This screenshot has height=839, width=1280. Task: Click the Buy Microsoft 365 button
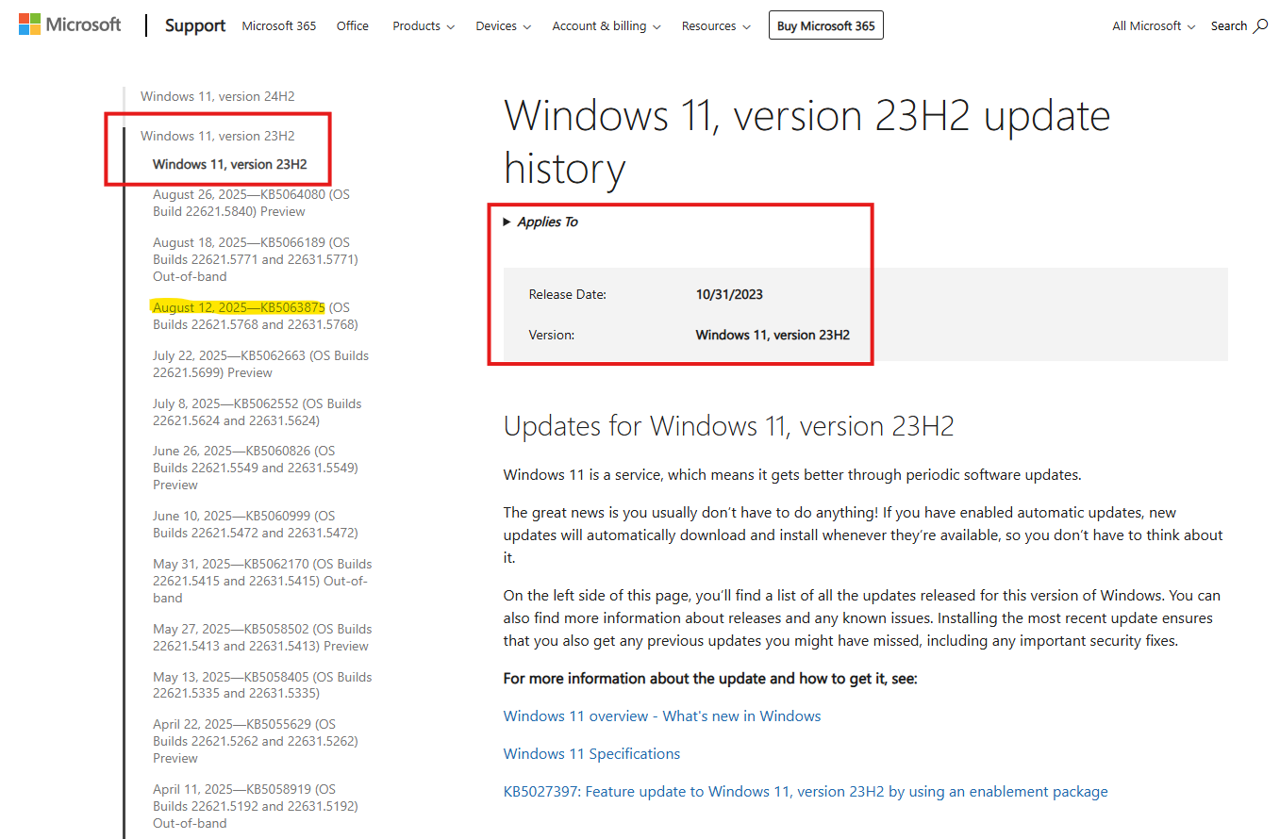click(826, 26)
